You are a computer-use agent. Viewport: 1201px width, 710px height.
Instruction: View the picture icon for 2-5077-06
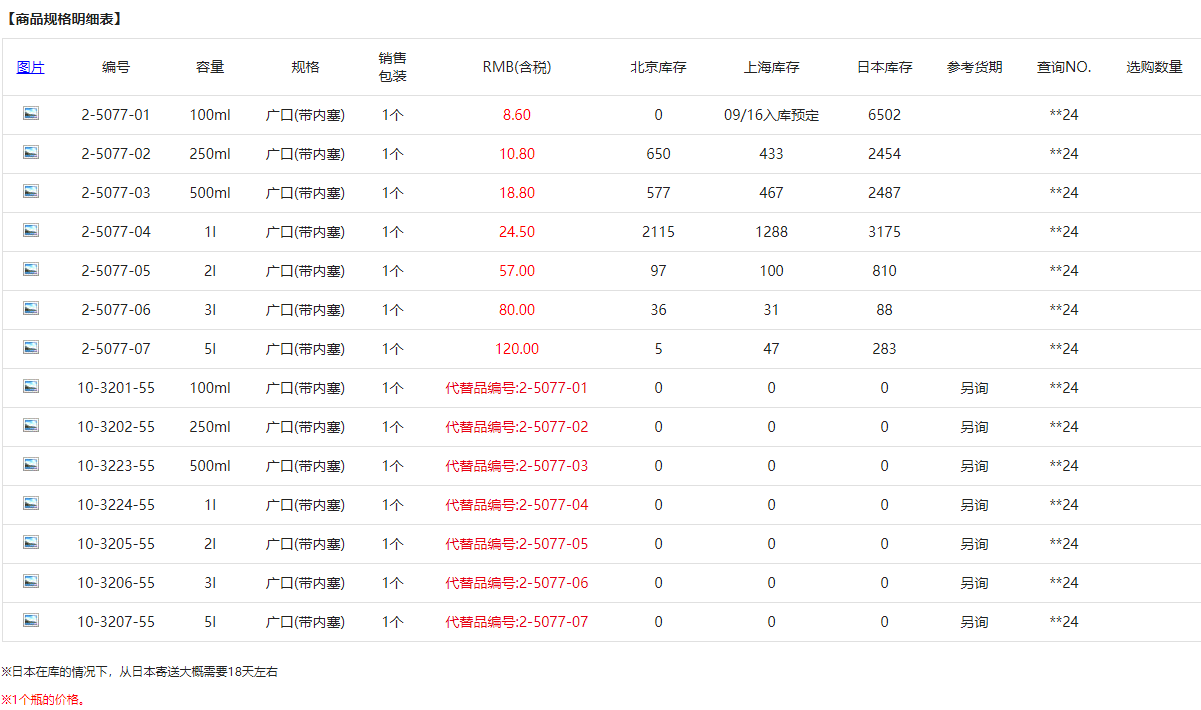pyautogui.click(x=31, y=309)
